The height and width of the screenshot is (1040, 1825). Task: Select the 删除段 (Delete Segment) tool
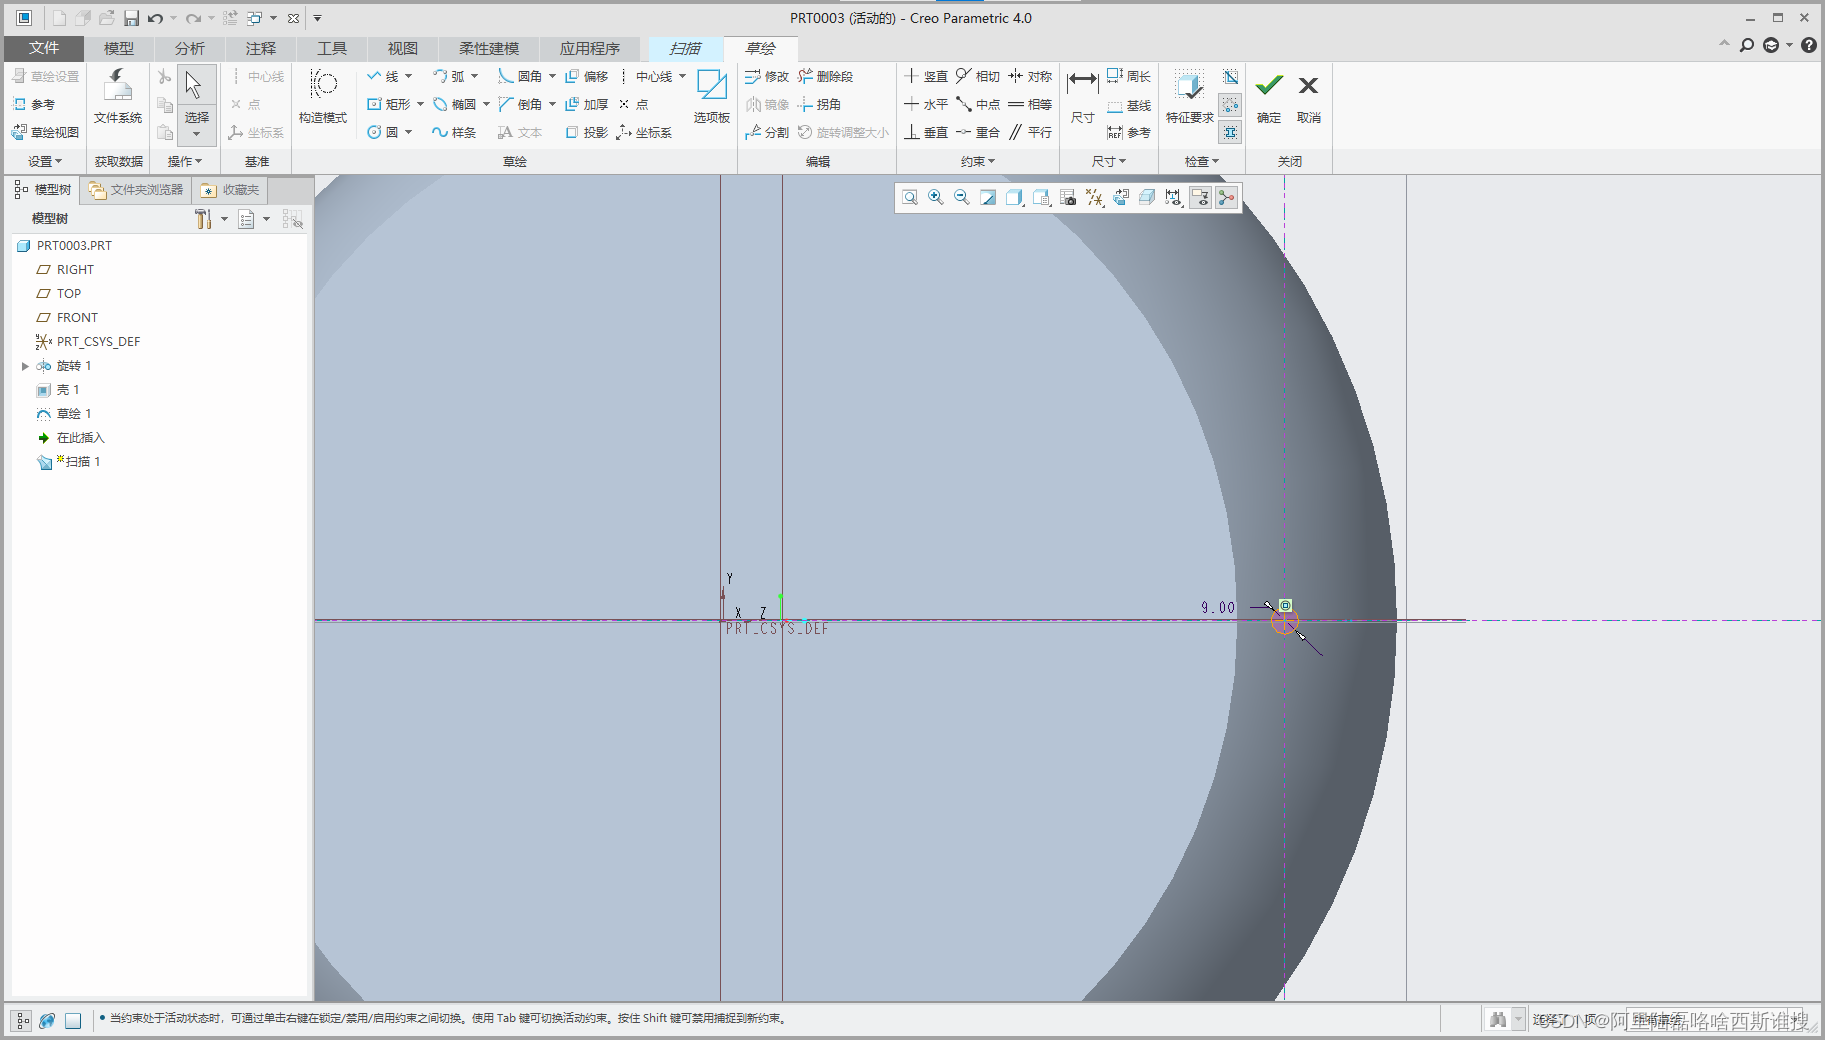coord(826,76)
